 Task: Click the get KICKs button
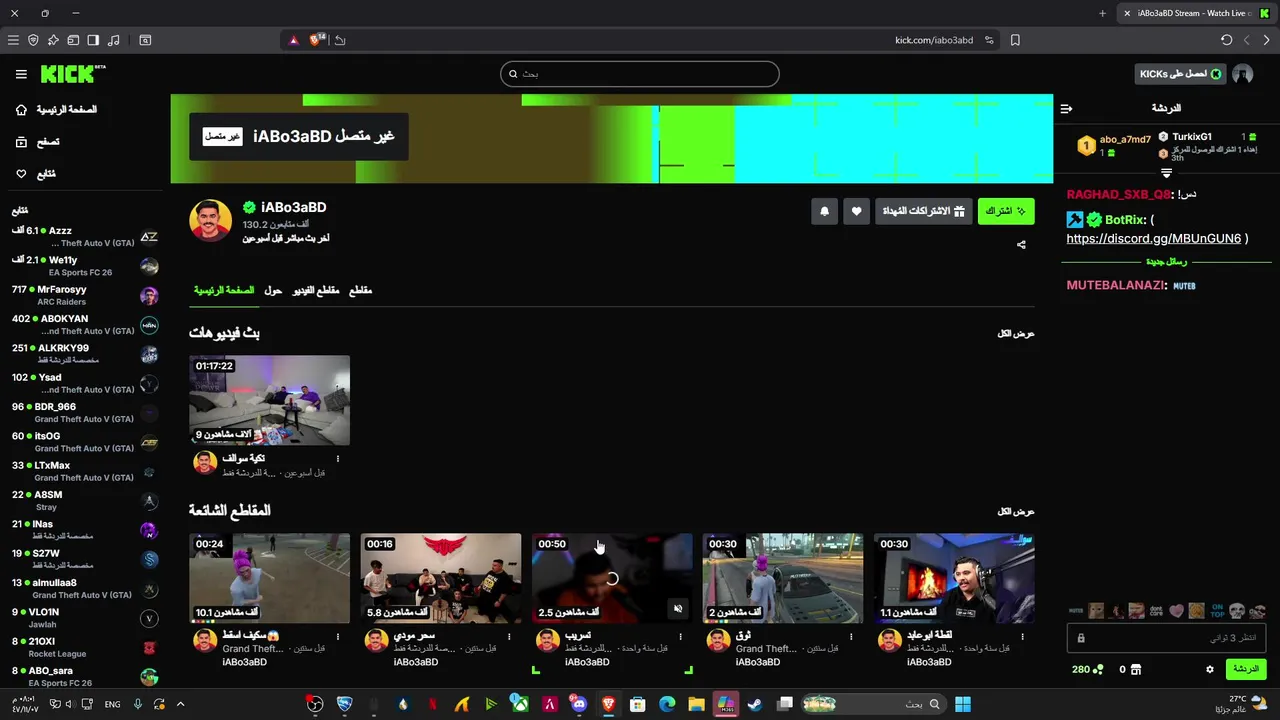(1181, 74)
